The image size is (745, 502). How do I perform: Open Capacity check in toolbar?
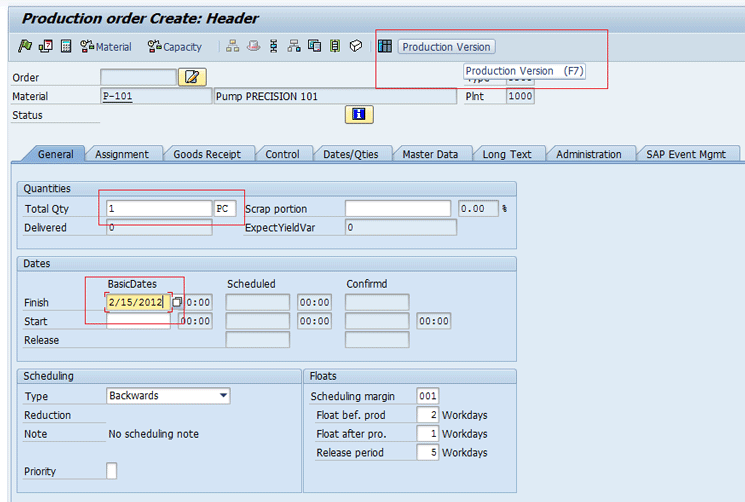click(174, 46)
